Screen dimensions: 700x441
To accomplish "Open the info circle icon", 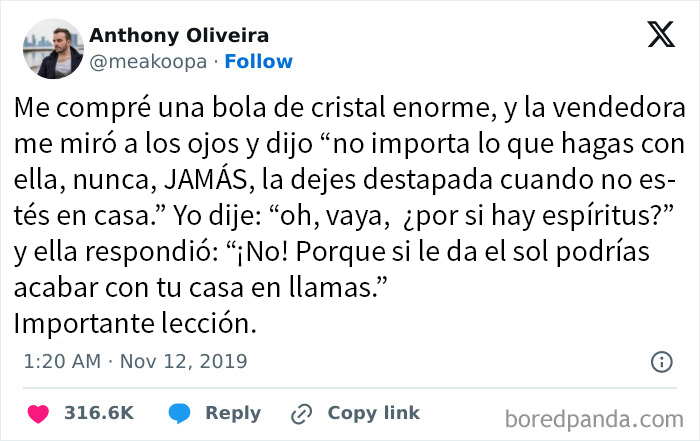I will 661,362.
